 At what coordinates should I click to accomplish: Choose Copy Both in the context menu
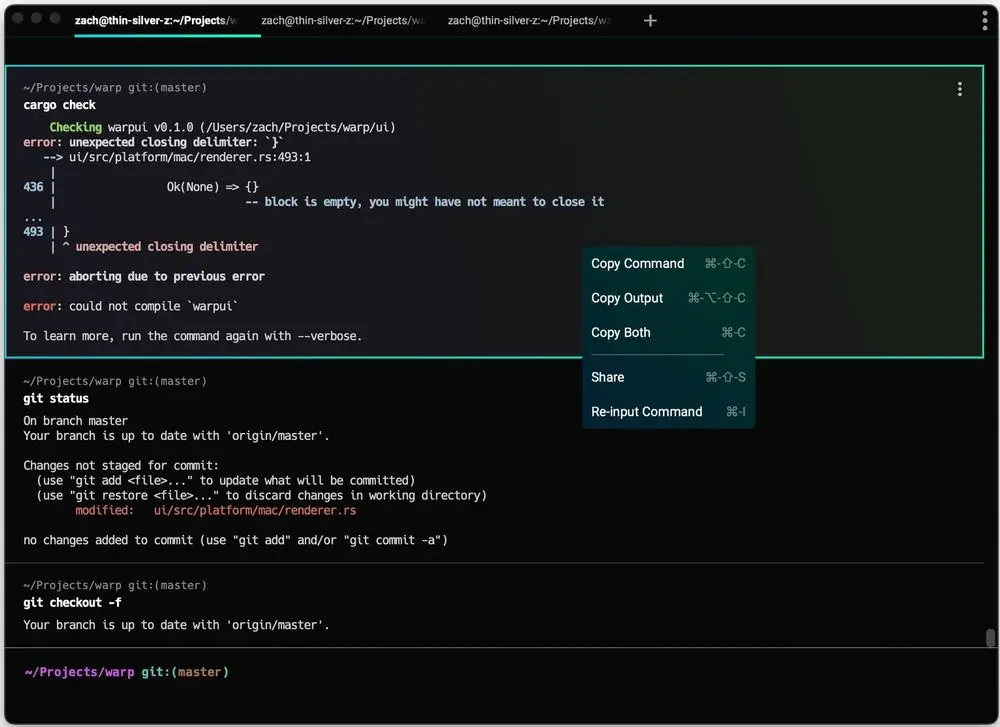[620, 332]
